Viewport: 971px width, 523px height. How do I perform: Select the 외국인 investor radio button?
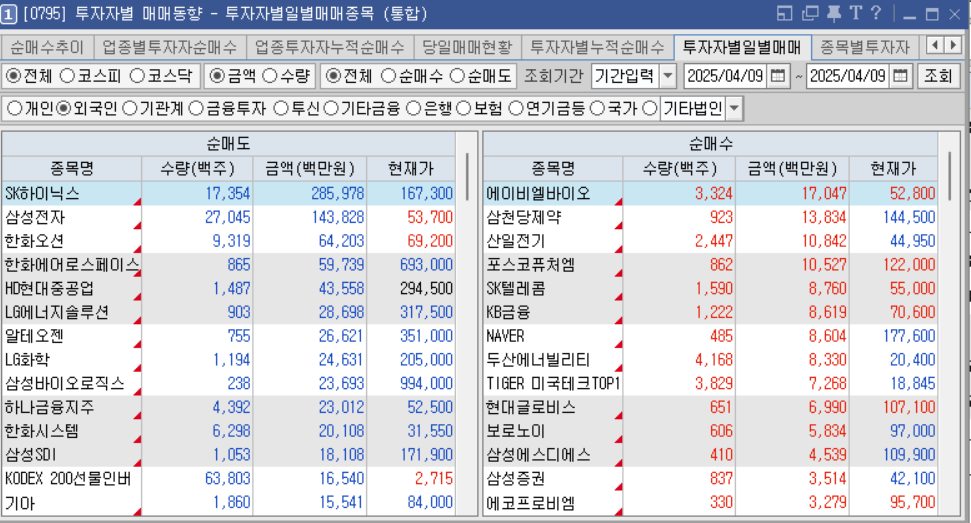click(64, 109)
